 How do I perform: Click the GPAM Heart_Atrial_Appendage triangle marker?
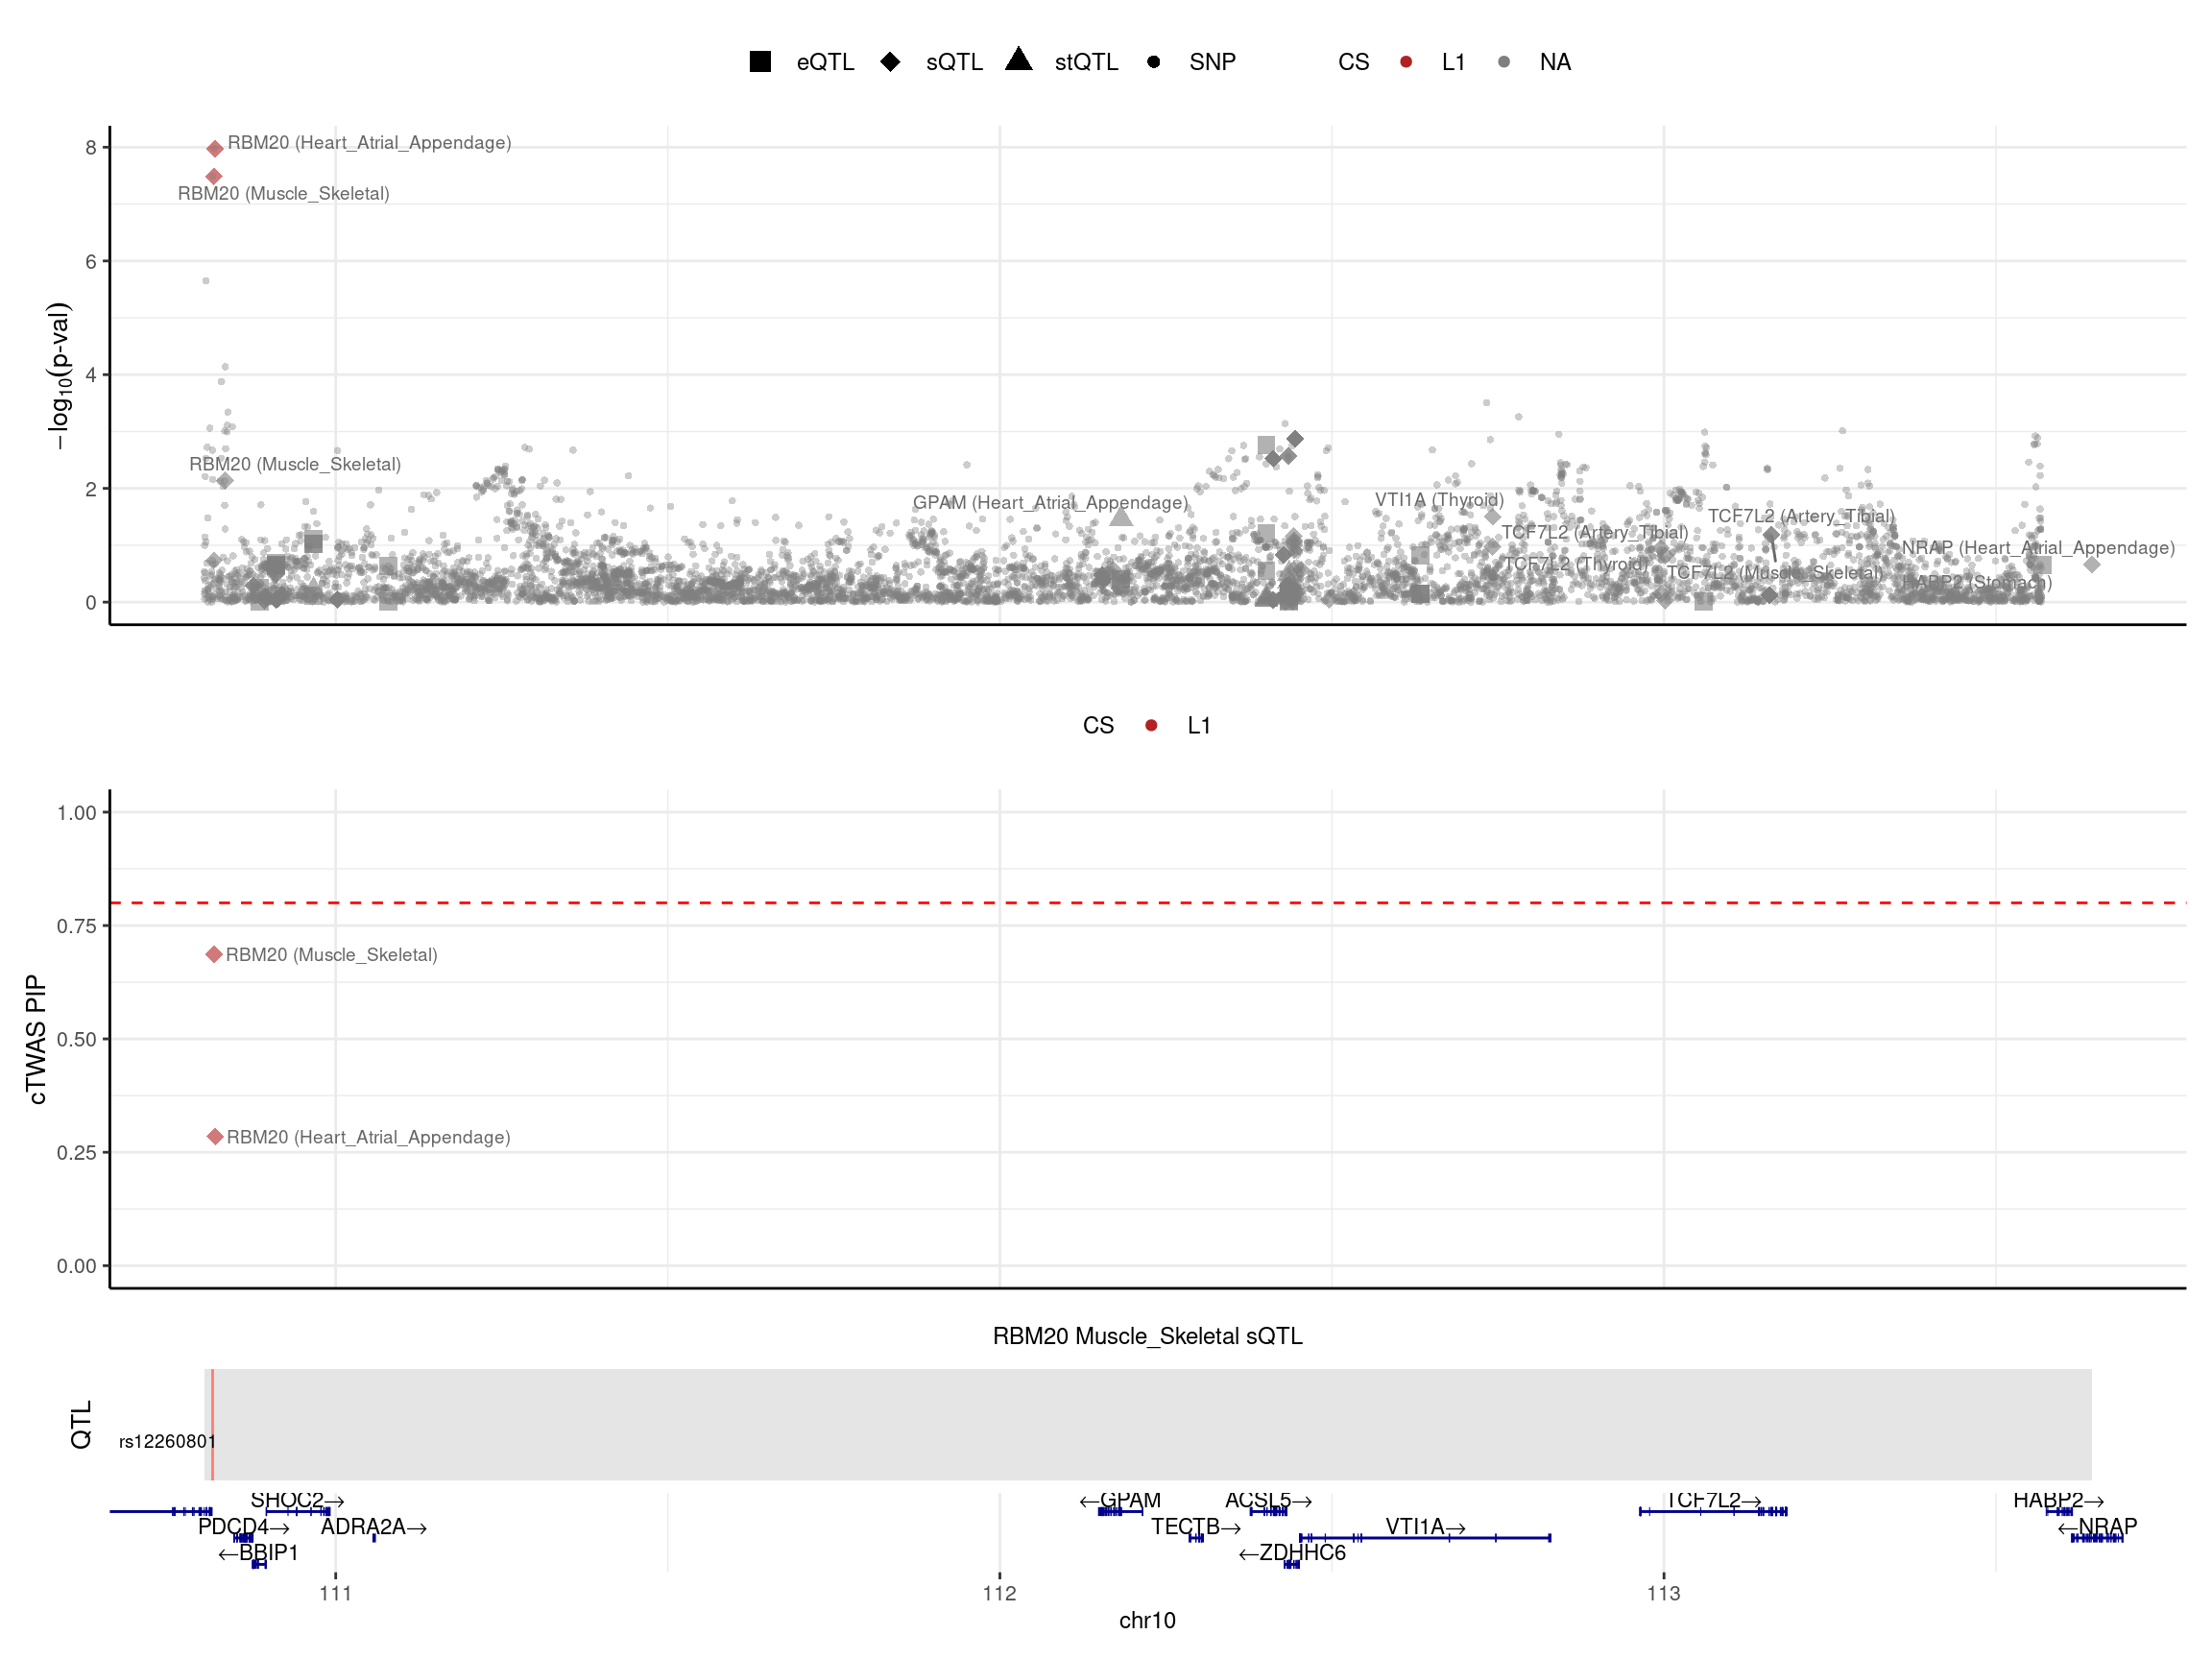point(1121,517)
